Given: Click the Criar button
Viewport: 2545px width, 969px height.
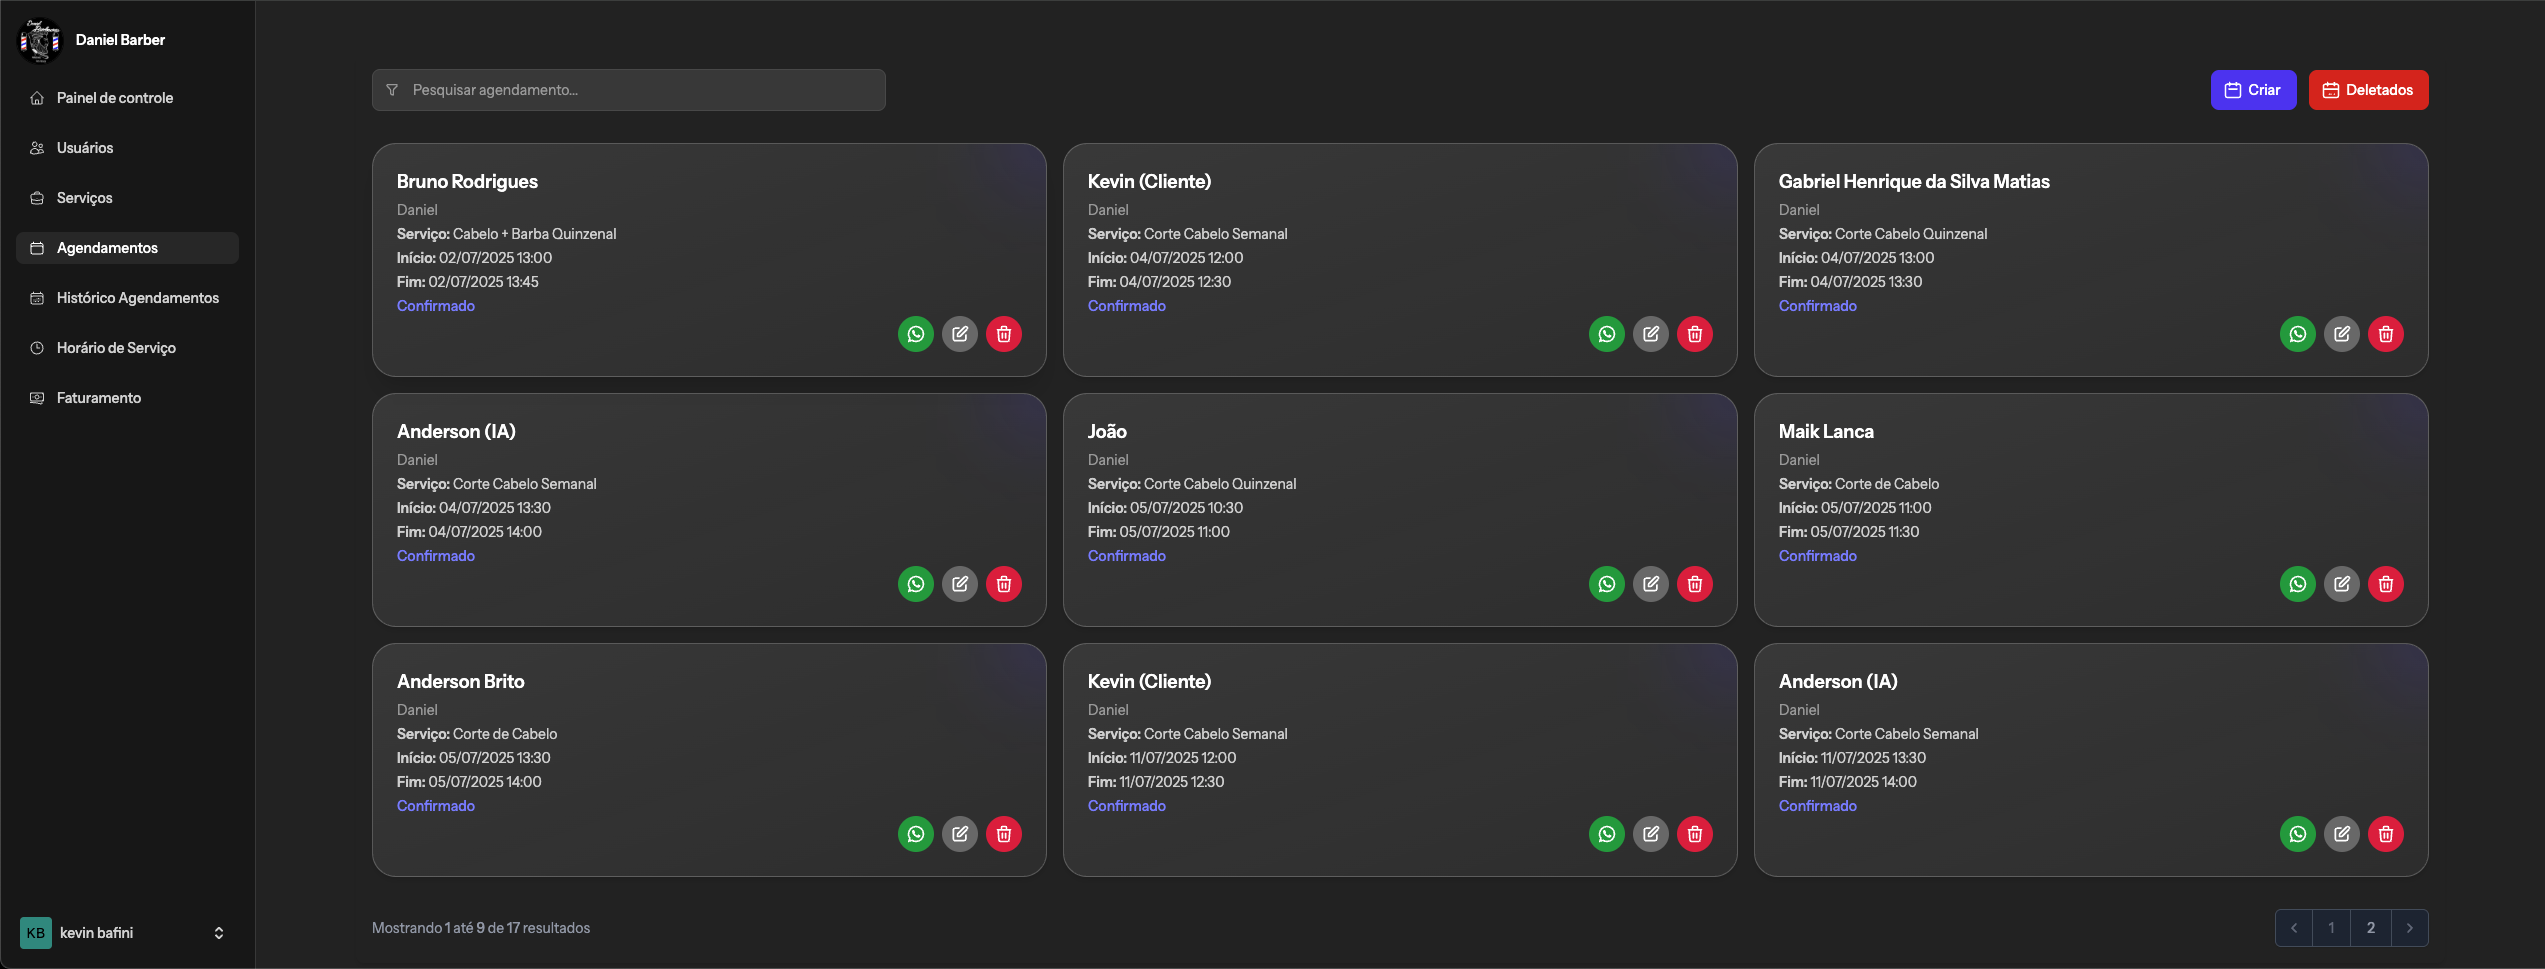Looking at the screenshot, I should pyautogui.click(x=2252, y=90).
